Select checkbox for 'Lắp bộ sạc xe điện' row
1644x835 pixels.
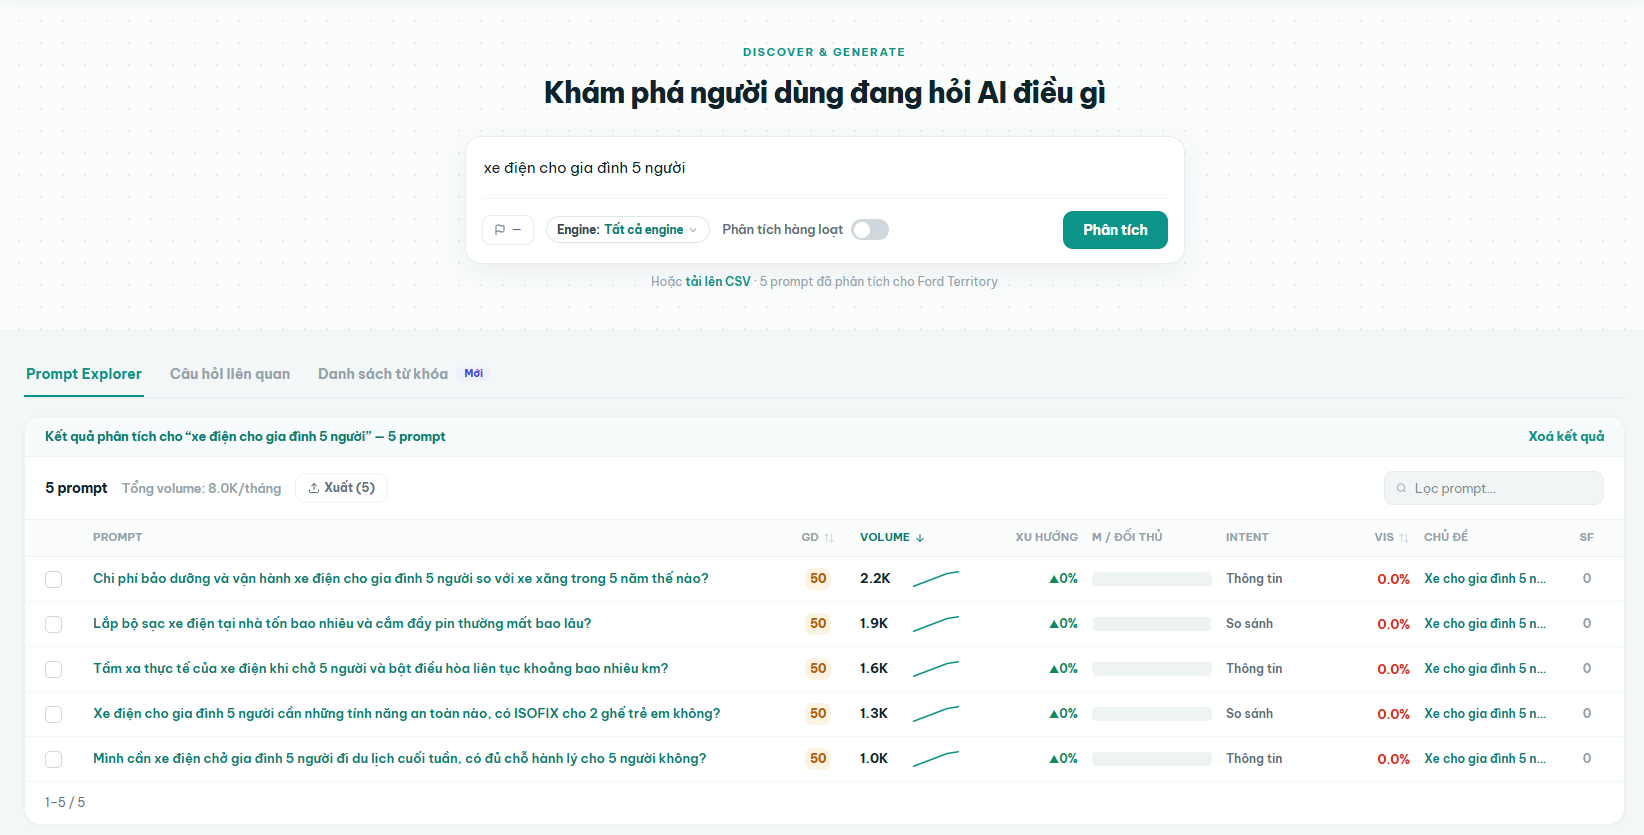(x=54, y=624)
